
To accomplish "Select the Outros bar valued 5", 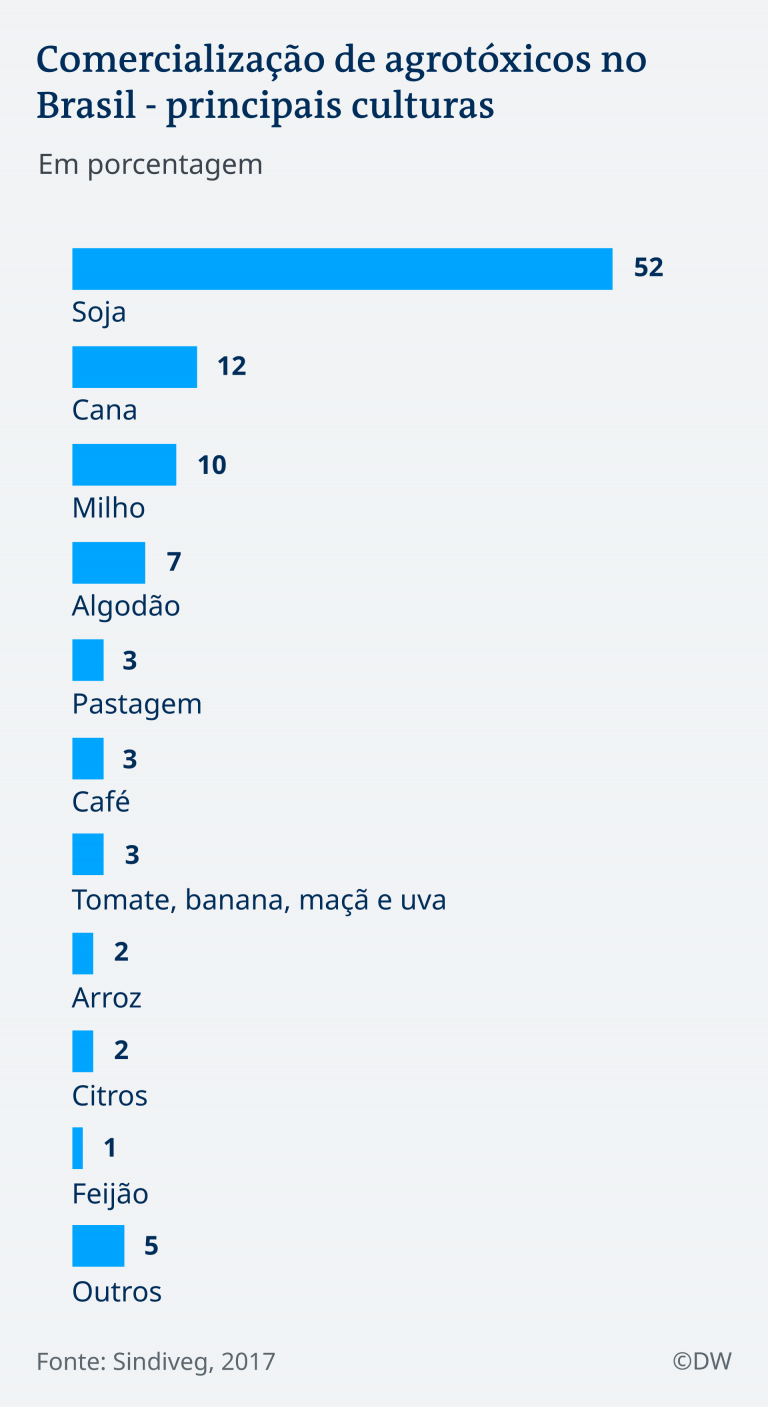I will click(x=98, y=1246).
